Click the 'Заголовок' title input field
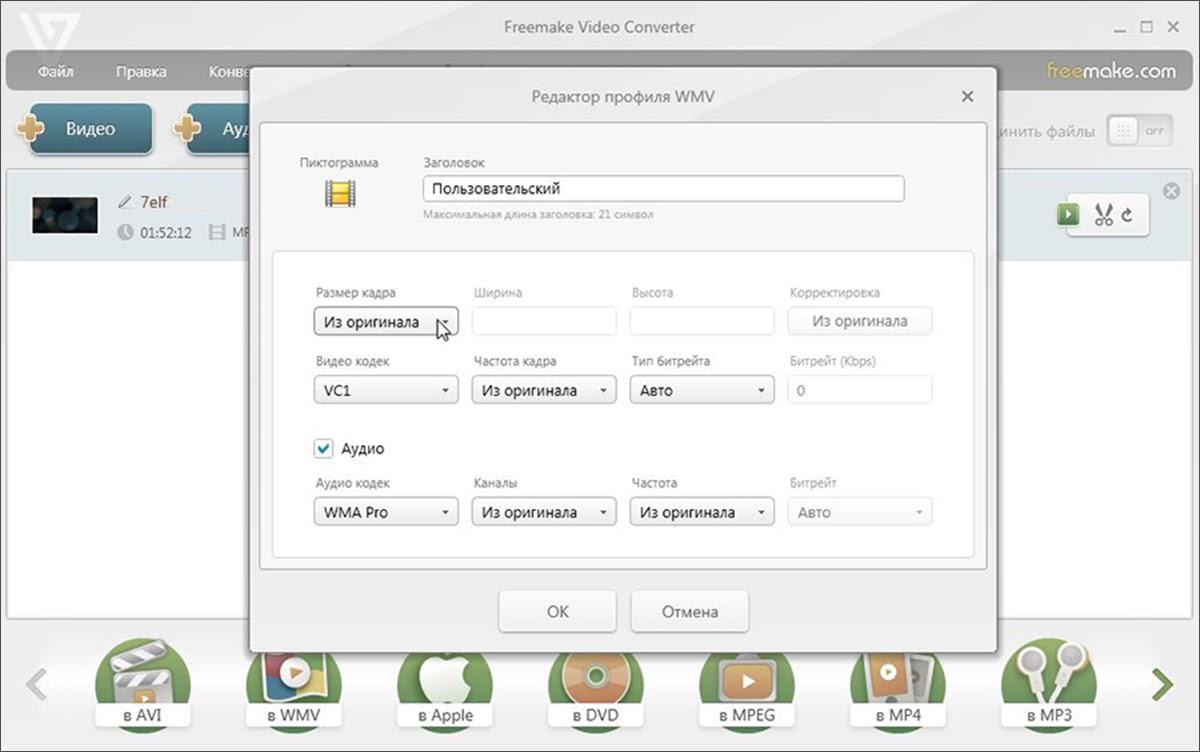1200x752 pixels. [664, 189]
